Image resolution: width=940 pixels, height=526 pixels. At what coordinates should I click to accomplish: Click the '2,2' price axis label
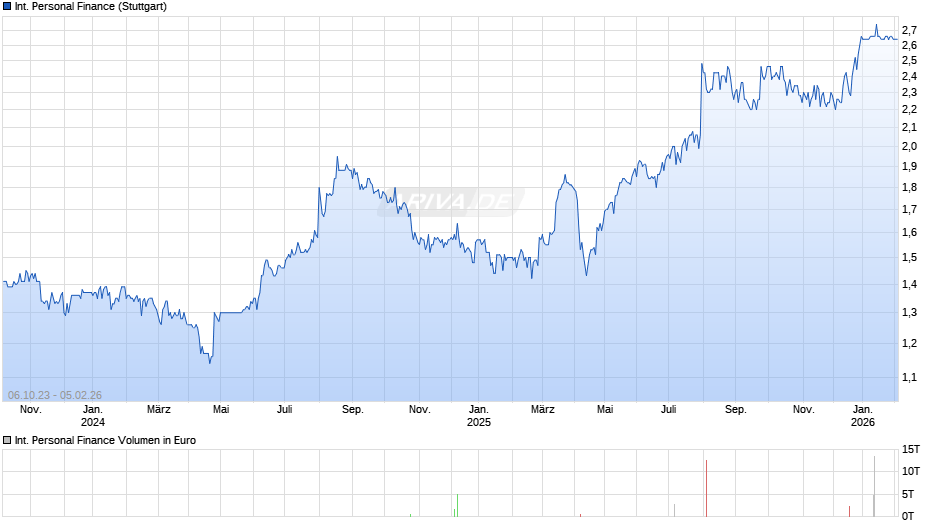(909, 109)
